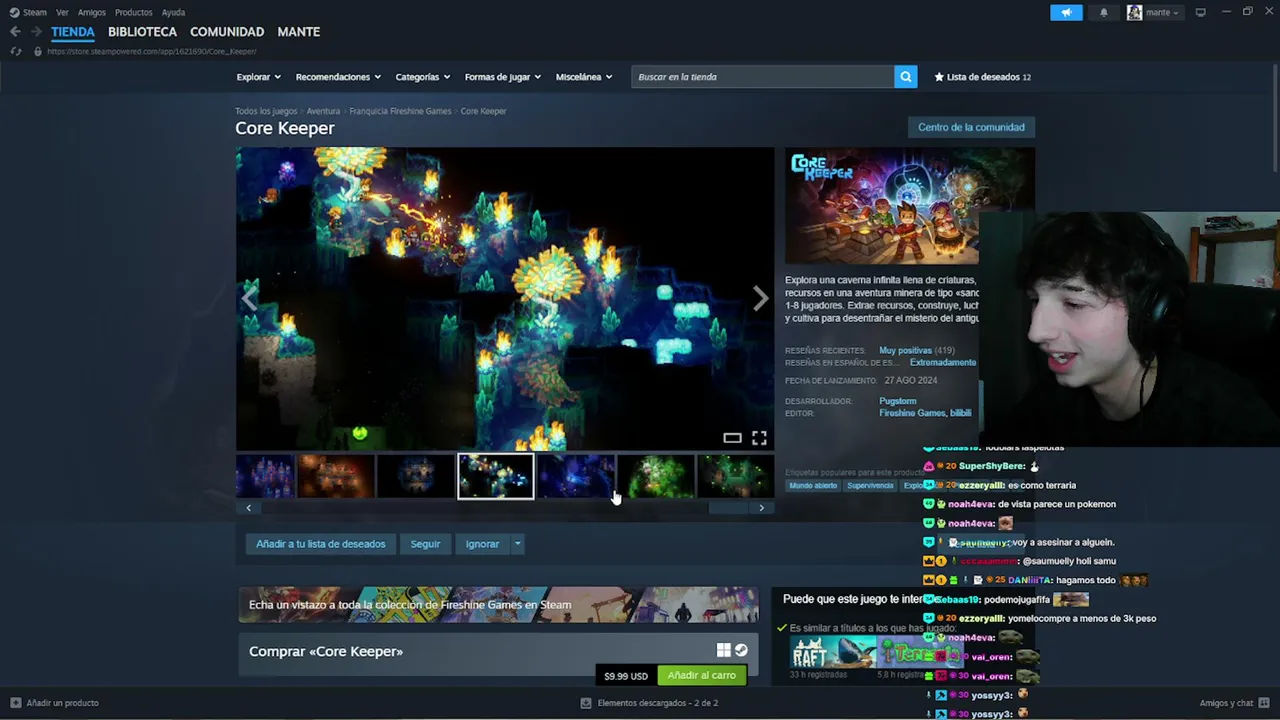Click the Todos los juegos breadcrumb
The height and width of the screenshot is (720, 1280).
pyautogui.click(x=266, y=111)
